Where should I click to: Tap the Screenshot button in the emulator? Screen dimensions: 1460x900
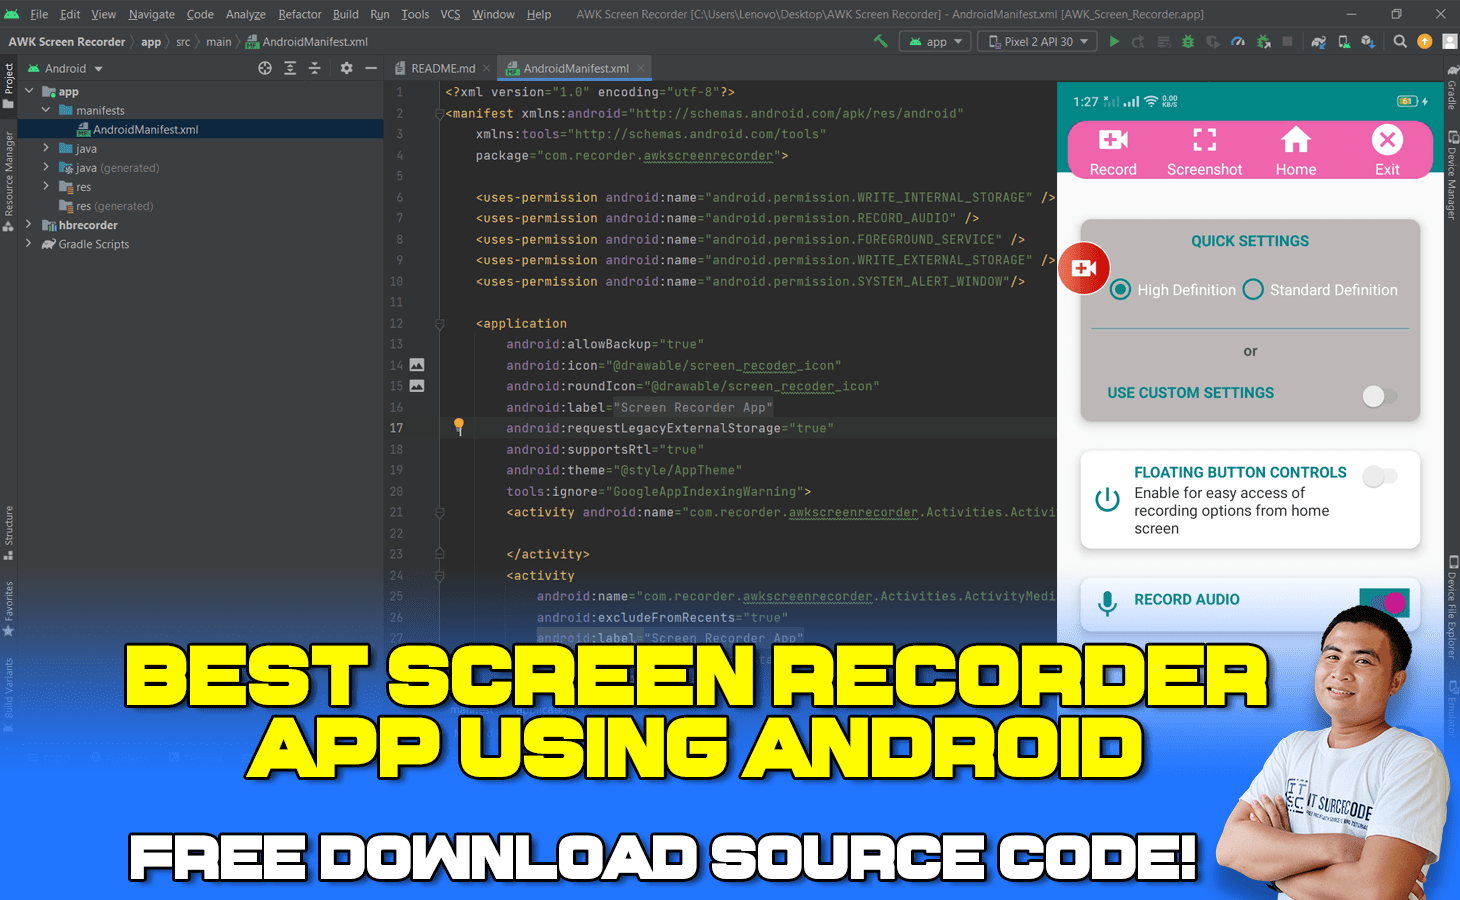pos(1204,150)
